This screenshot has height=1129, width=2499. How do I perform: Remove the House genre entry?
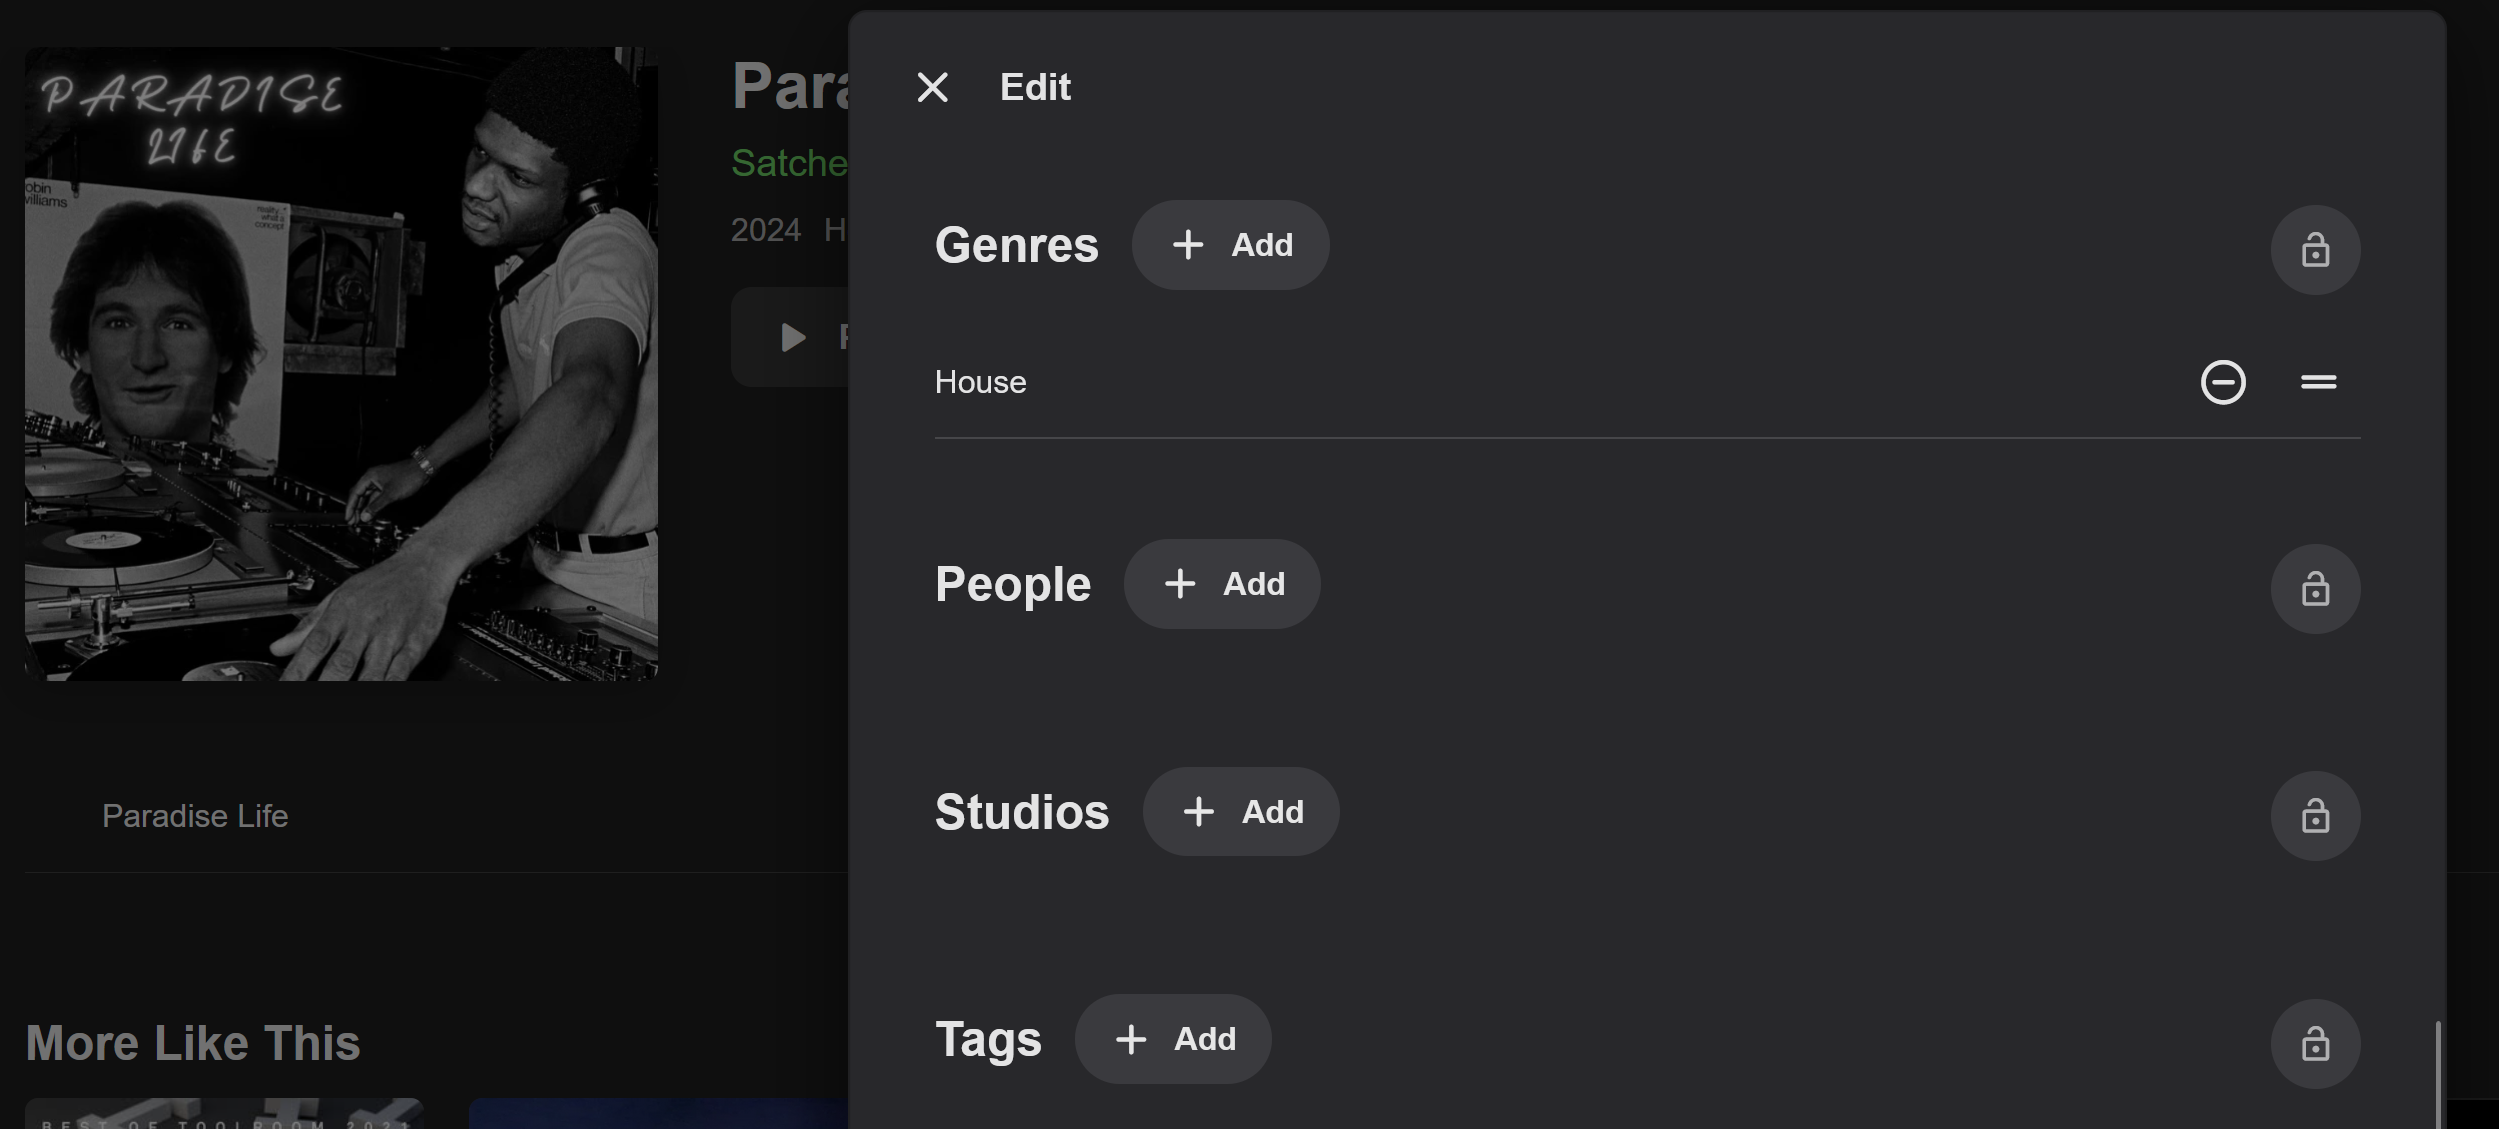[2223, 382]
